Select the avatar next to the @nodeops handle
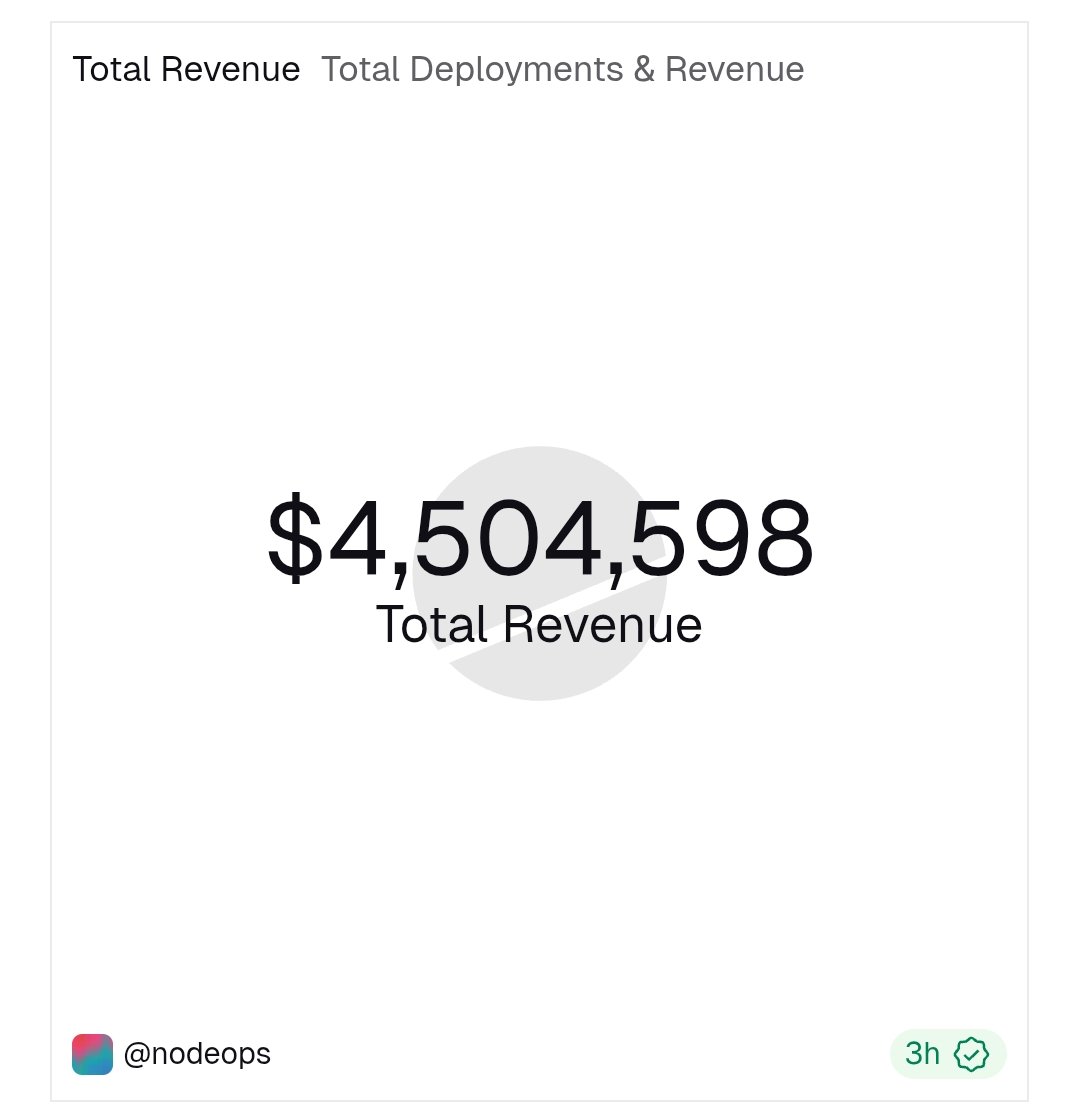 (x=92, y=1053)
